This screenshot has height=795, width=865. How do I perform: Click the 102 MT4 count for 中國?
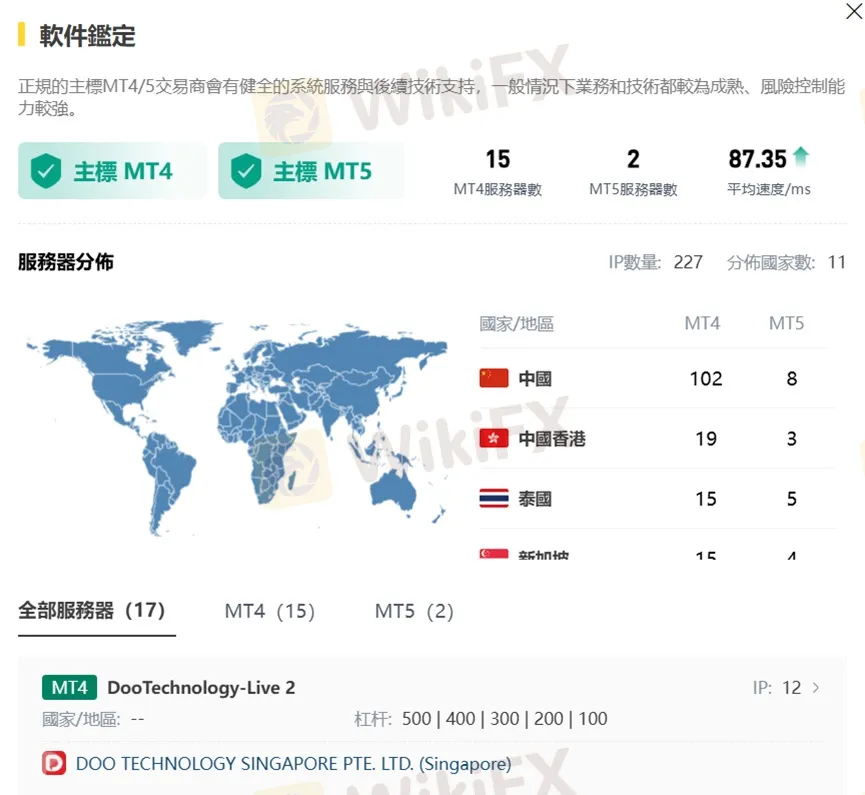tap(706, 378)
